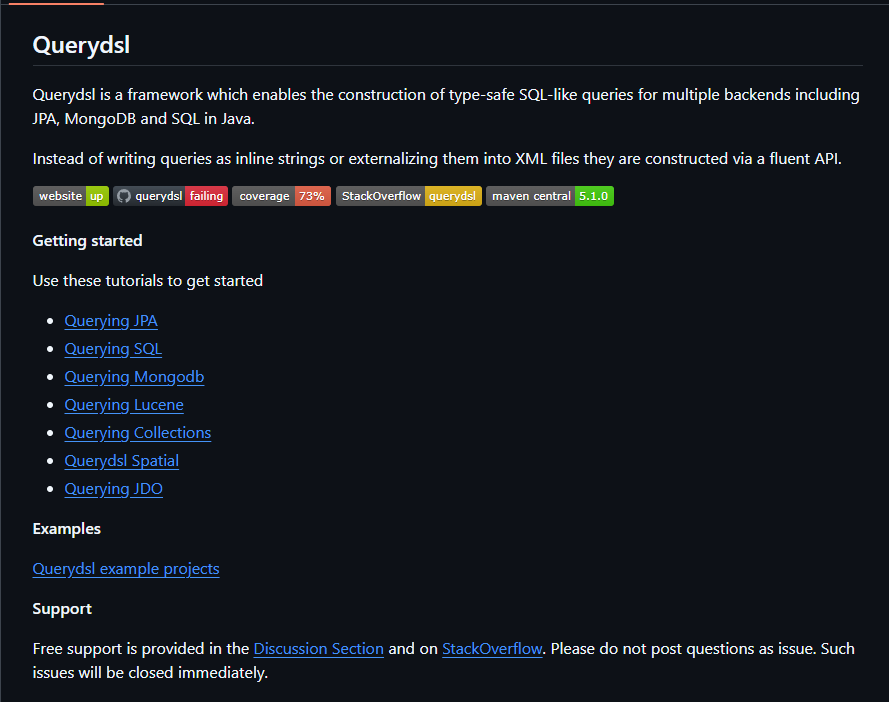Open the Querying SQL tutorial link

113,349
